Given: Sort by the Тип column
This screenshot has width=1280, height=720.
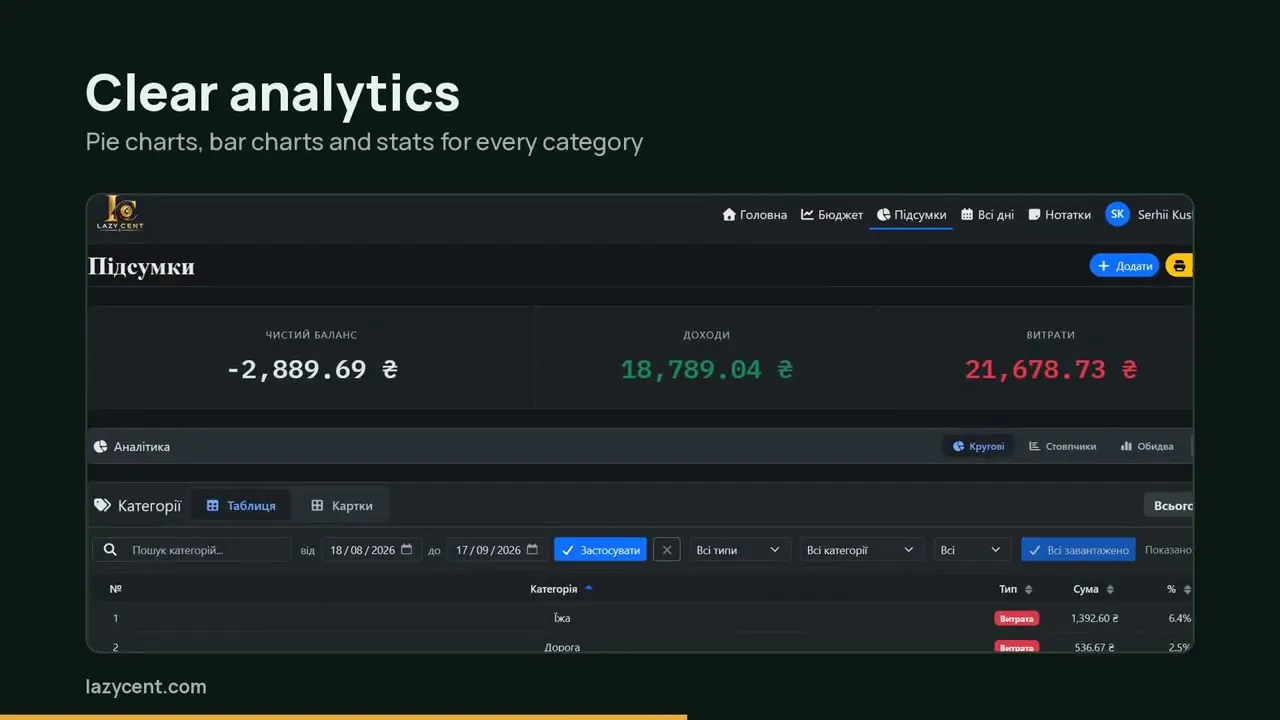Looking at the screenshot, I should (x=1016, y=589).
